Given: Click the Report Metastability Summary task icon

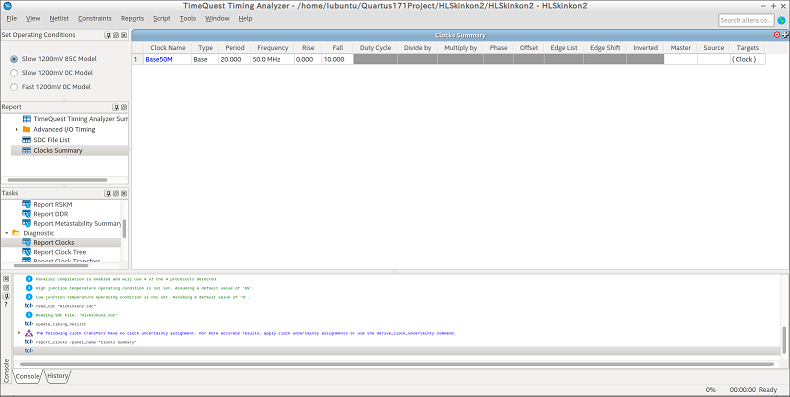Looking at the screenshot, I should 27,223.
